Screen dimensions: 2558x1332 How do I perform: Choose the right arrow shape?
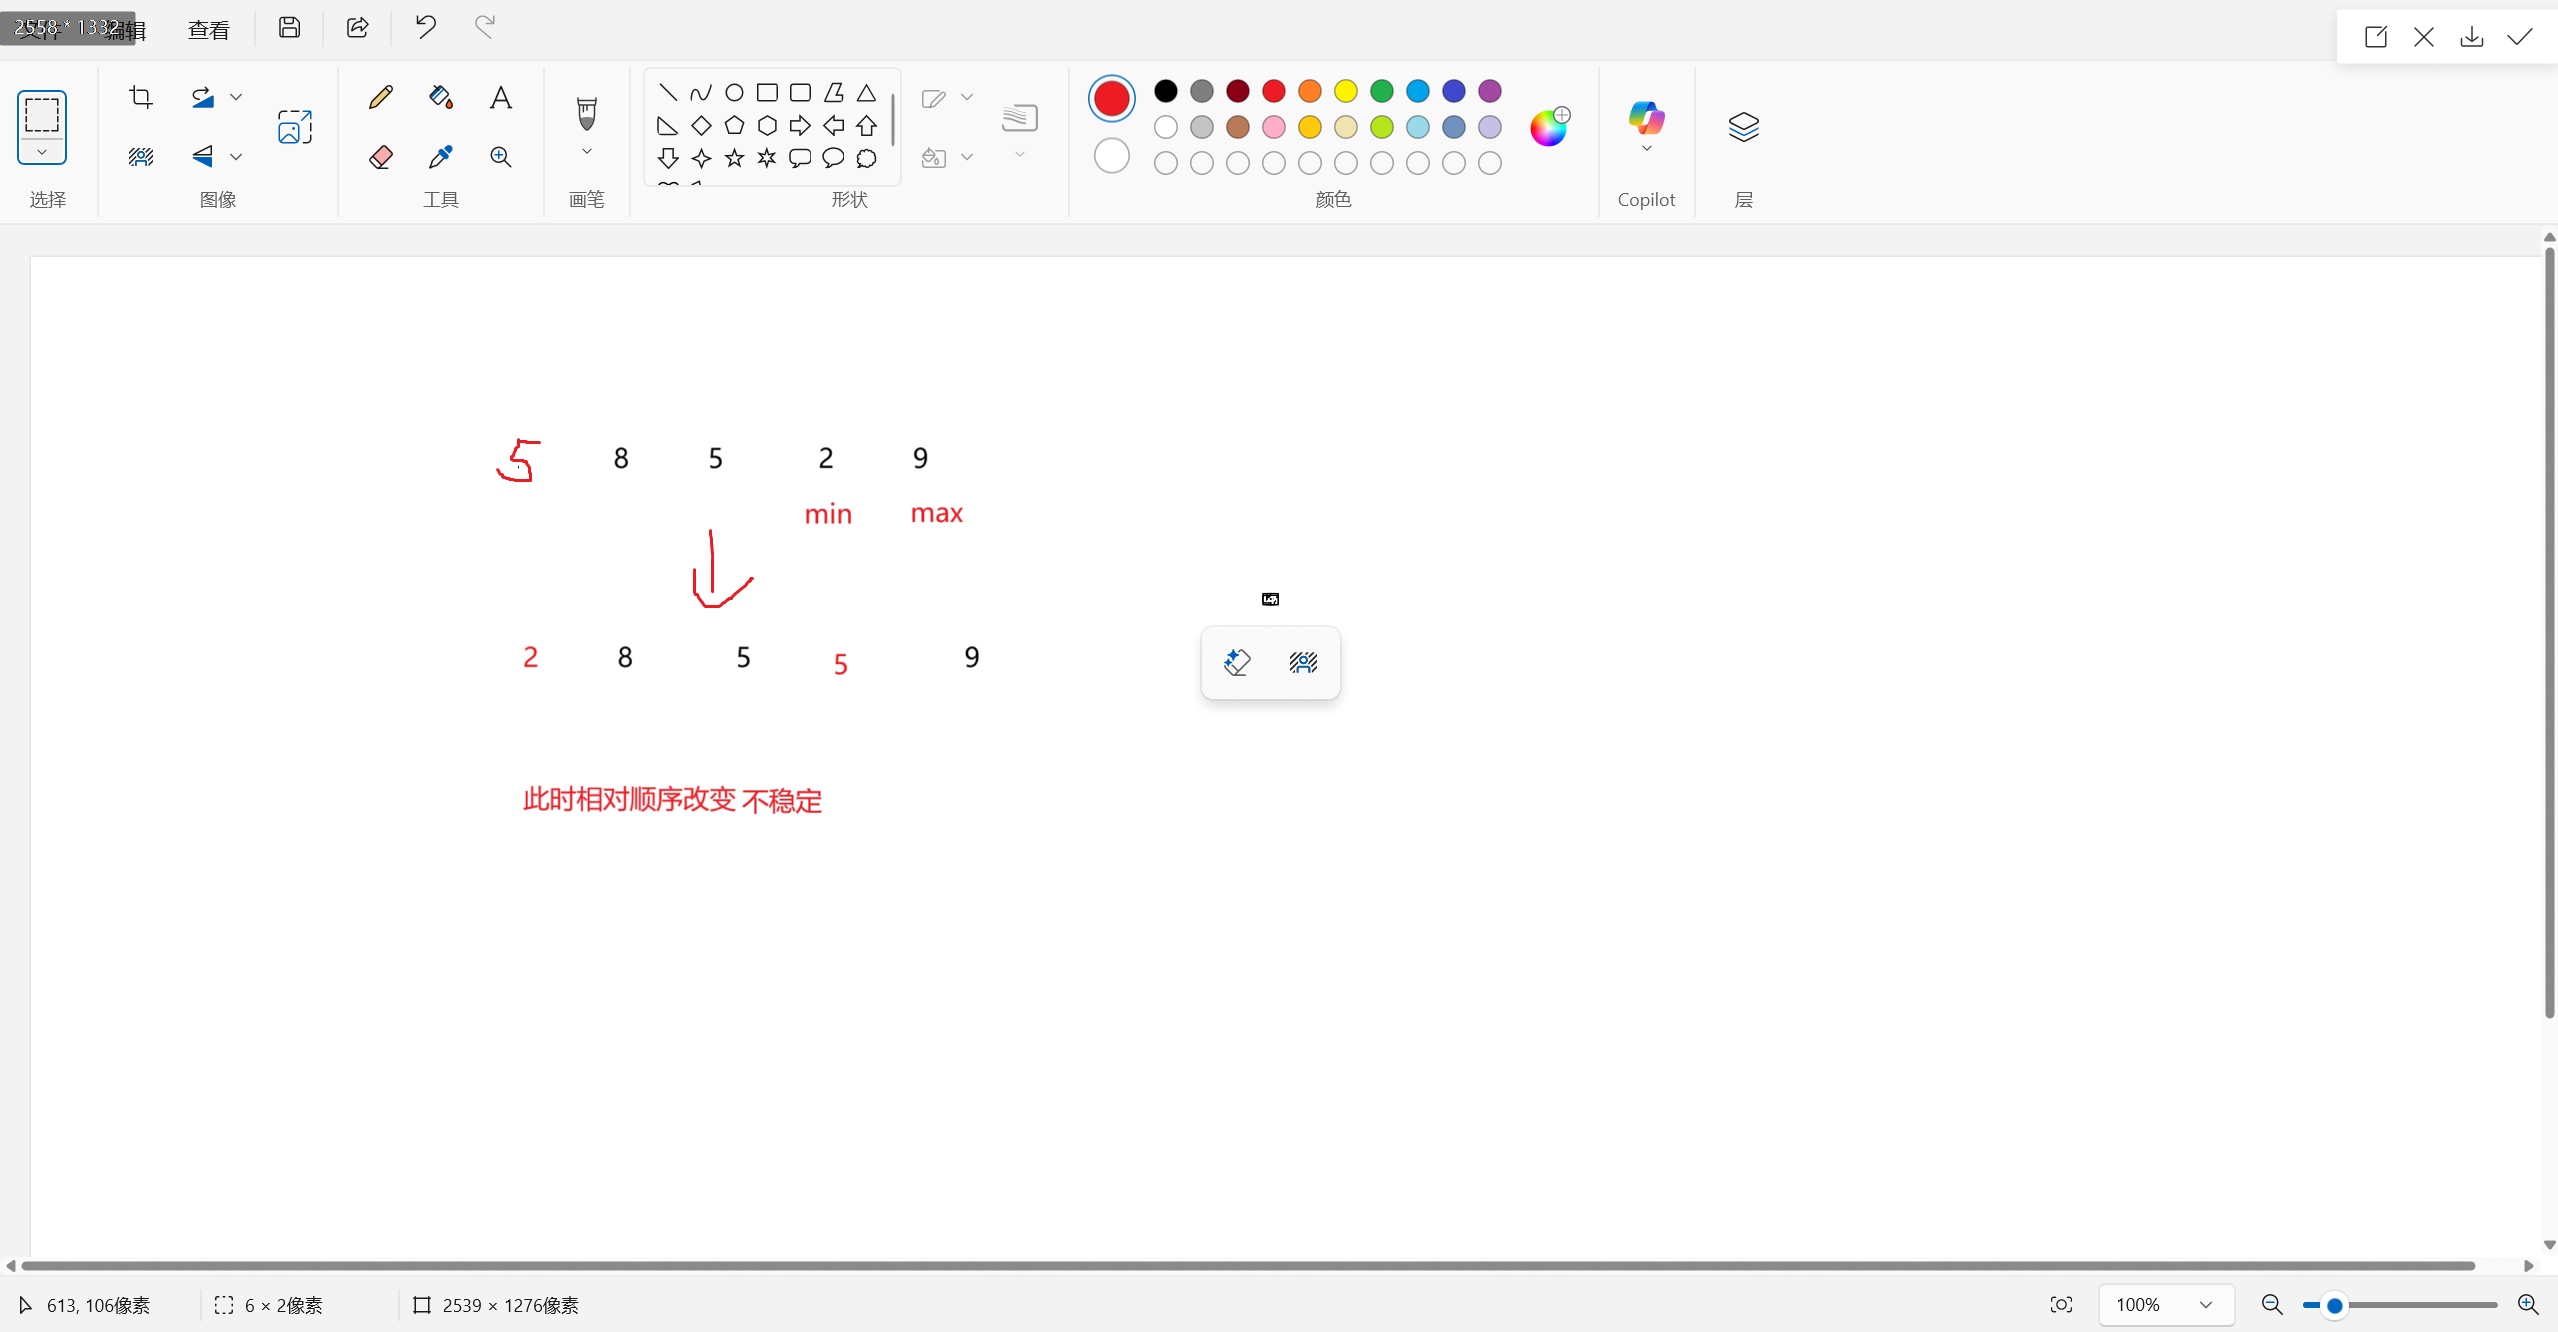(x=800, y=126)
